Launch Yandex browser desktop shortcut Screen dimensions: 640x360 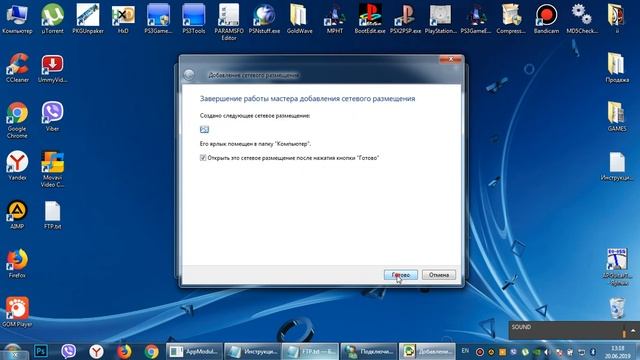17,165
